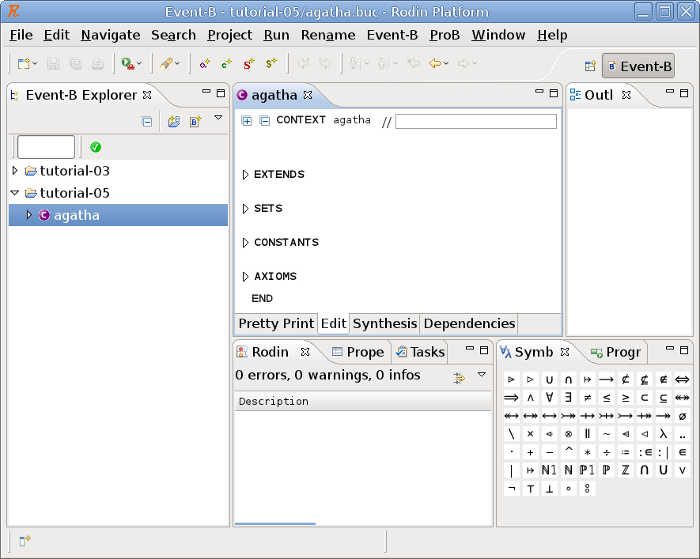Switch to the Pretty Print tab
The width and height of the screenshot is (700, 559).
276,323
